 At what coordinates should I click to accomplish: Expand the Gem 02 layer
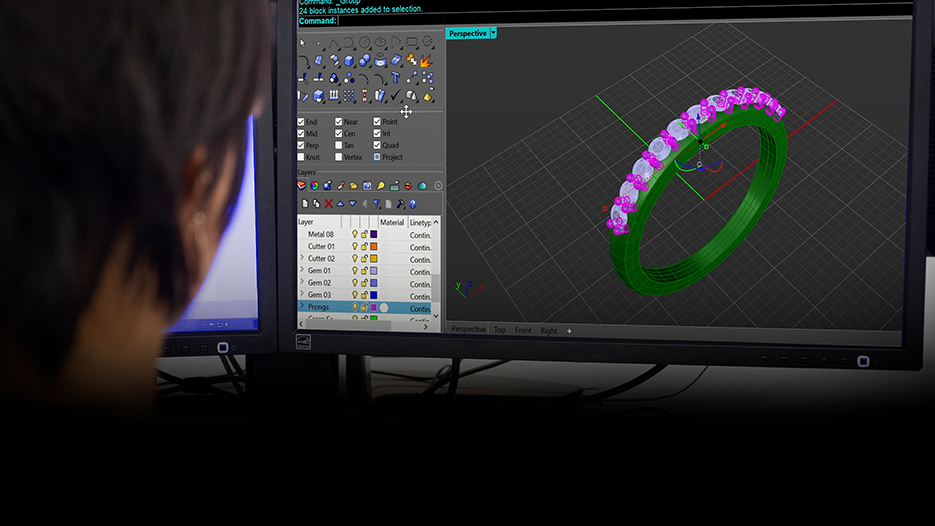(302, 281)
